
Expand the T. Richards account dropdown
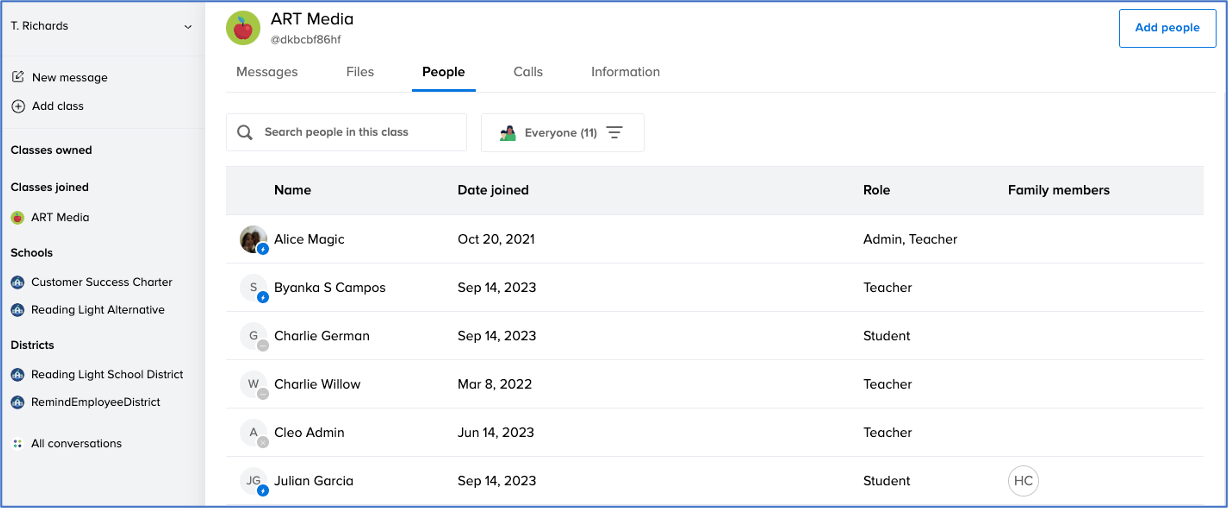pyautogui.click(x=187, y=27)
